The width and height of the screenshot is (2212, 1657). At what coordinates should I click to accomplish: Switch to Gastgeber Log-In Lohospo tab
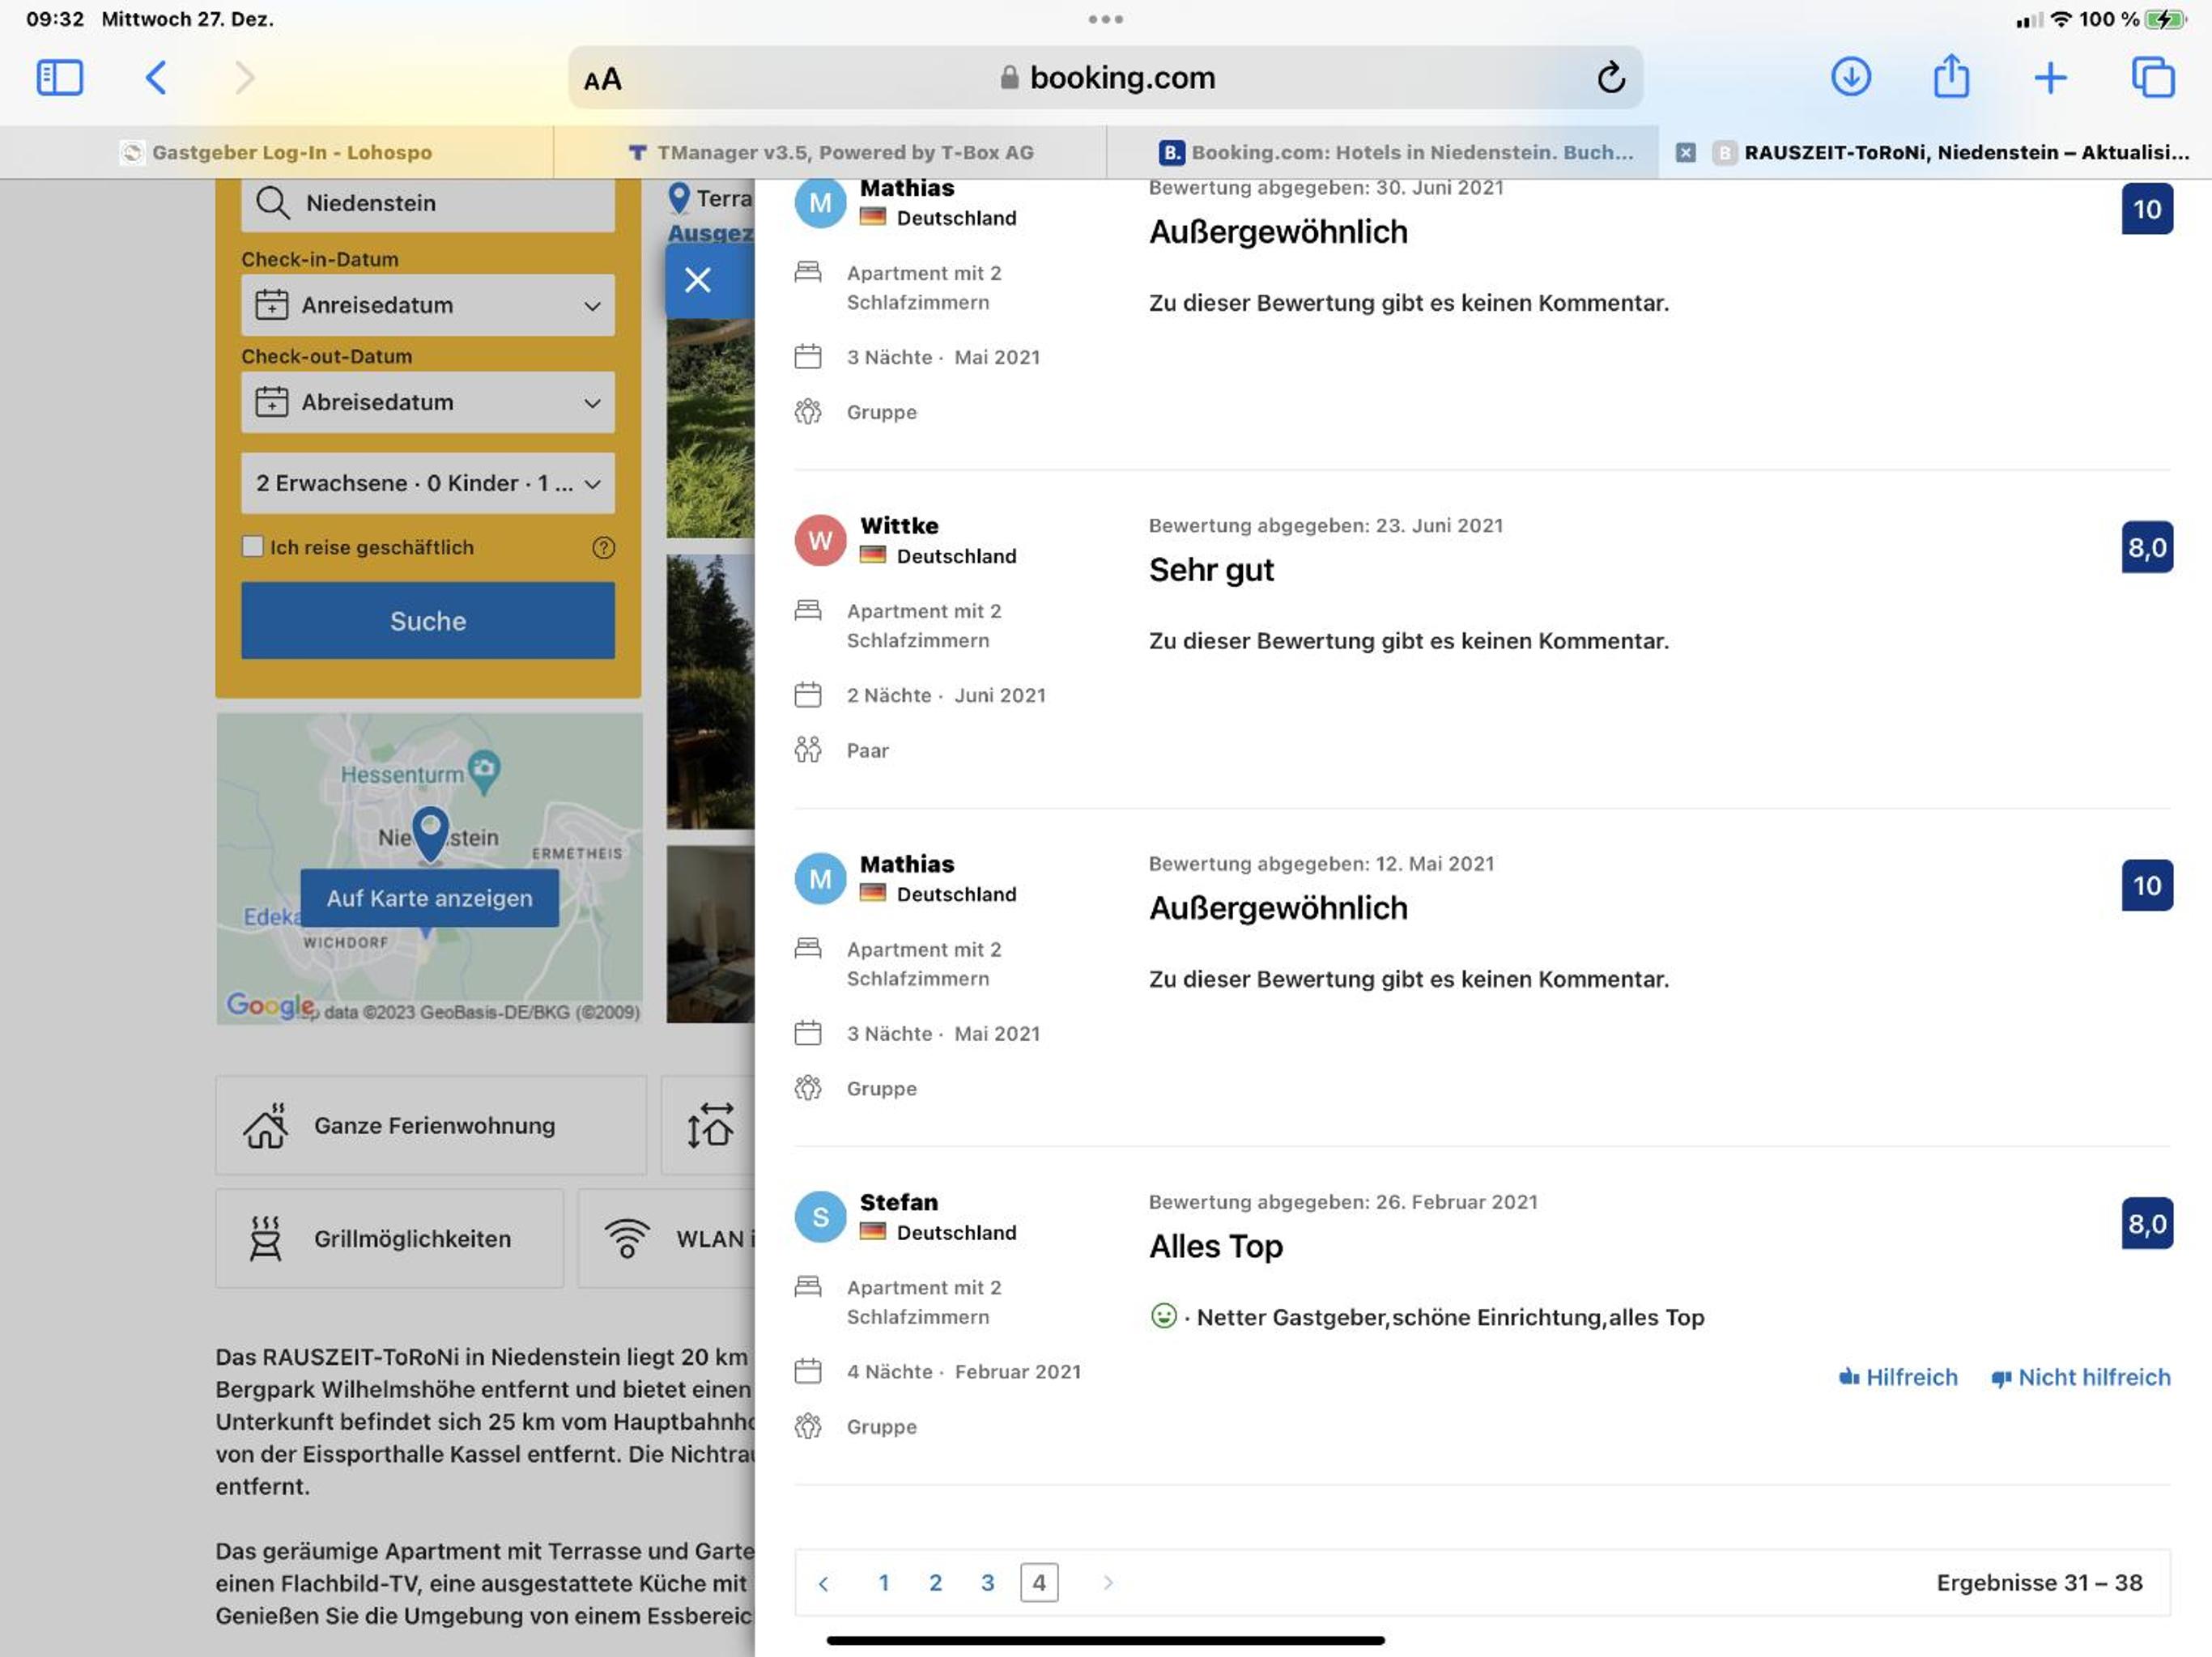point(276,152)
